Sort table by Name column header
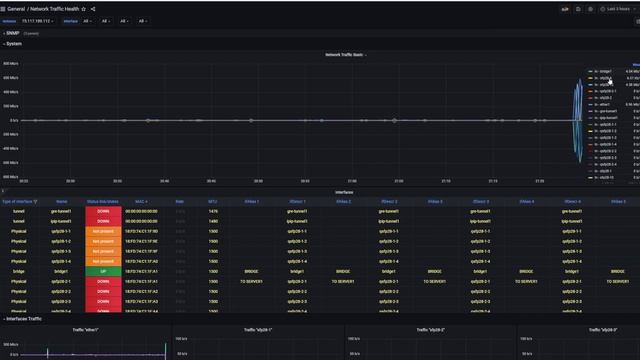This screenshot has height=360, width=640. (x=62, y=202)
